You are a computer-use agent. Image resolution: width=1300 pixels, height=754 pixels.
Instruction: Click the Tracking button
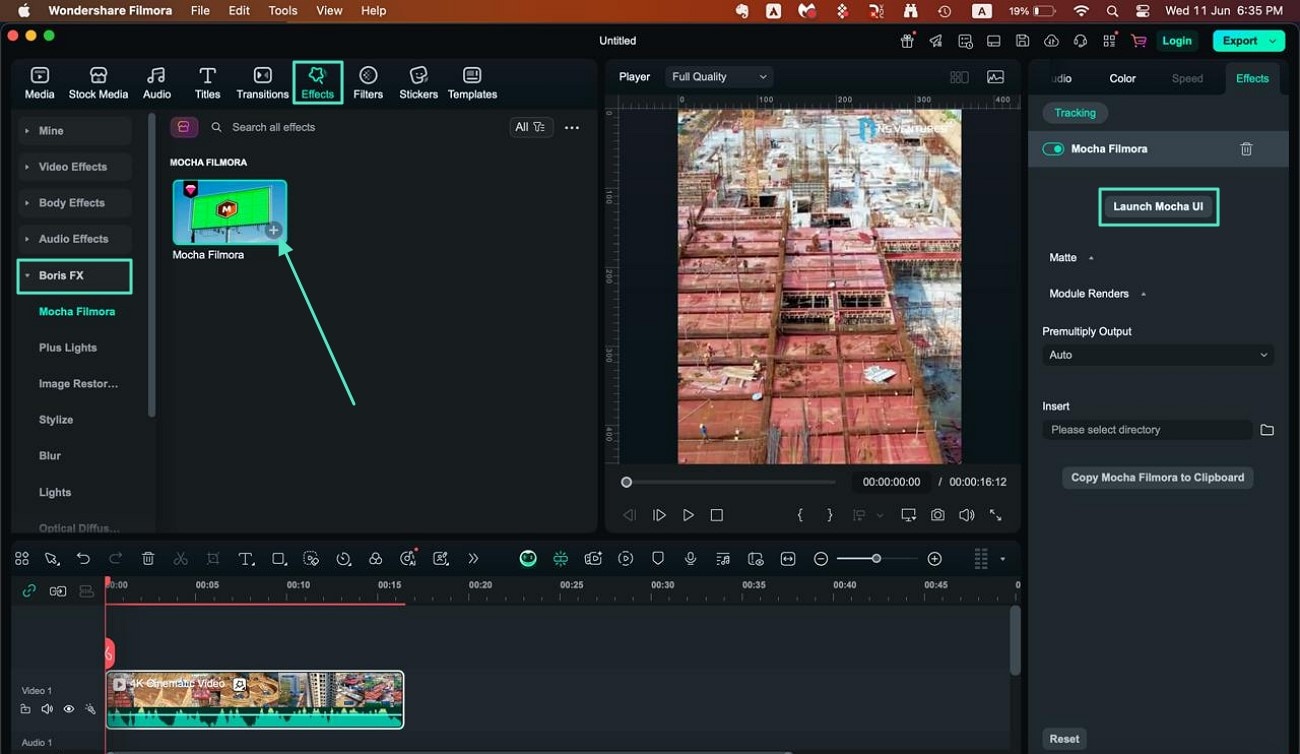click(x=1075, y=113)
